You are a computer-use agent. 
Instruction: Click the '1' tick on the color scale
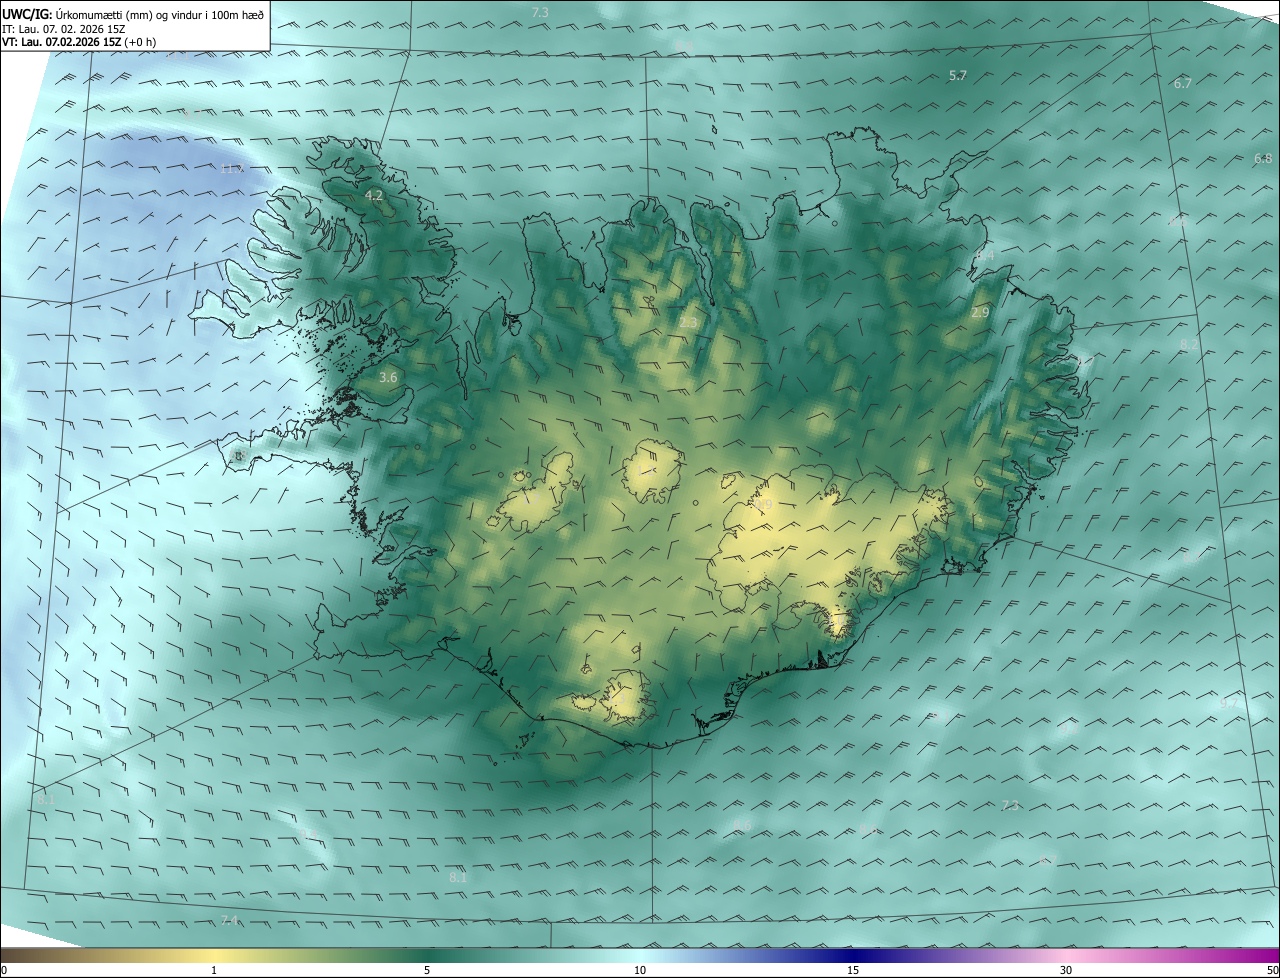pos(214,971)
